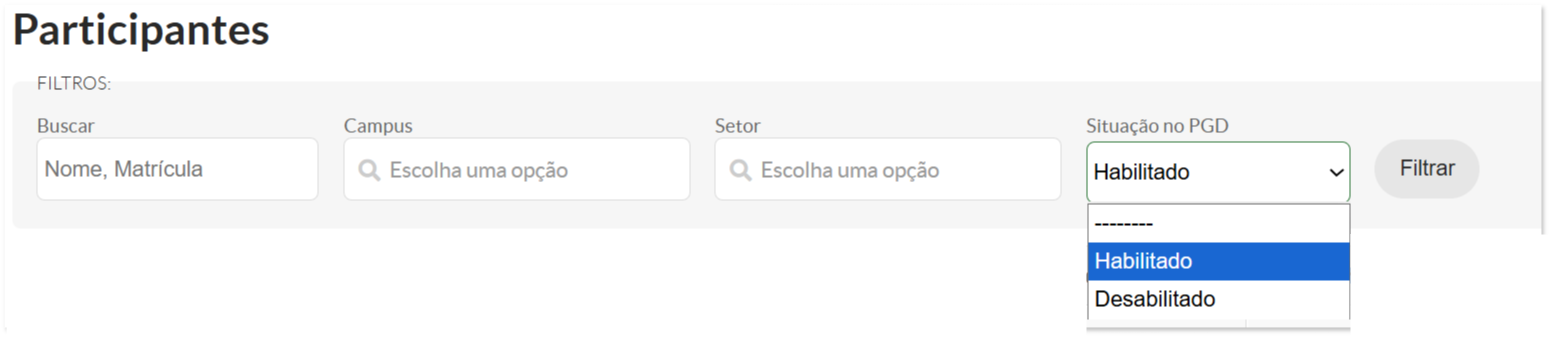Click the Participantes page heading
This screenshot has width=1550, height=364.
[x=141, y=31]
